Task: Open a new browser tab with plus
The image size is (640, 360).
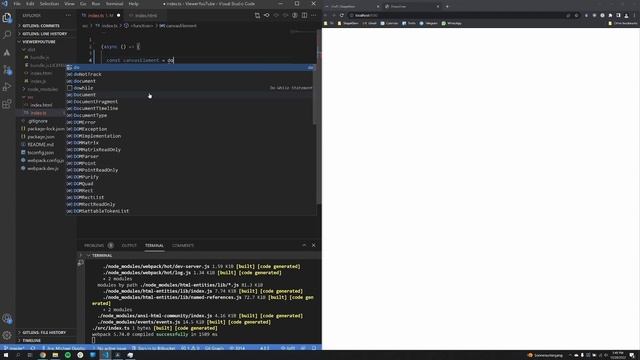Action: [x=447, y=7]
